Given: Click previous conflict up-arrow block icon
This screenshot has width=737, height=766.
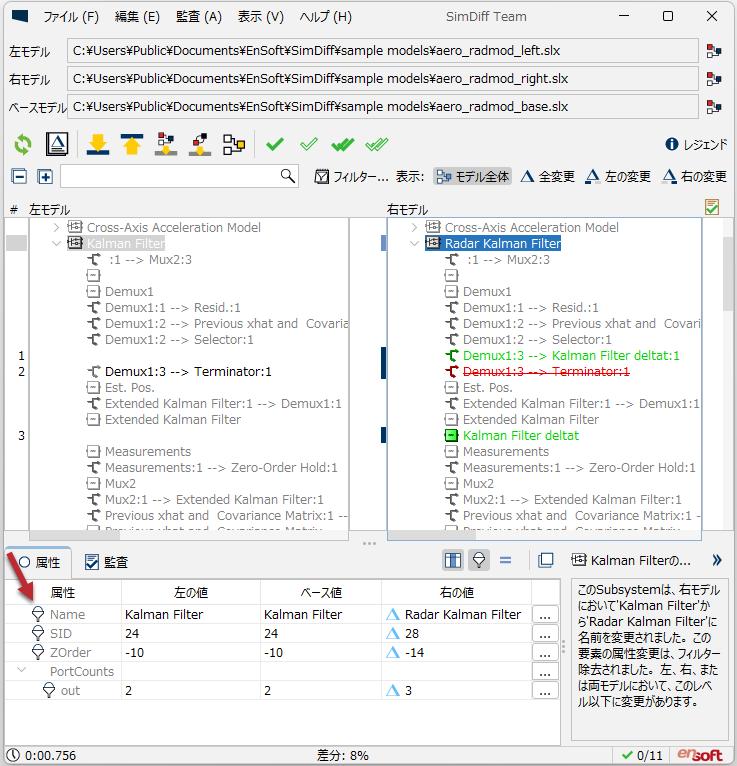Looking at the screenshot, I should pyautogui.click(x=200, y=145).
